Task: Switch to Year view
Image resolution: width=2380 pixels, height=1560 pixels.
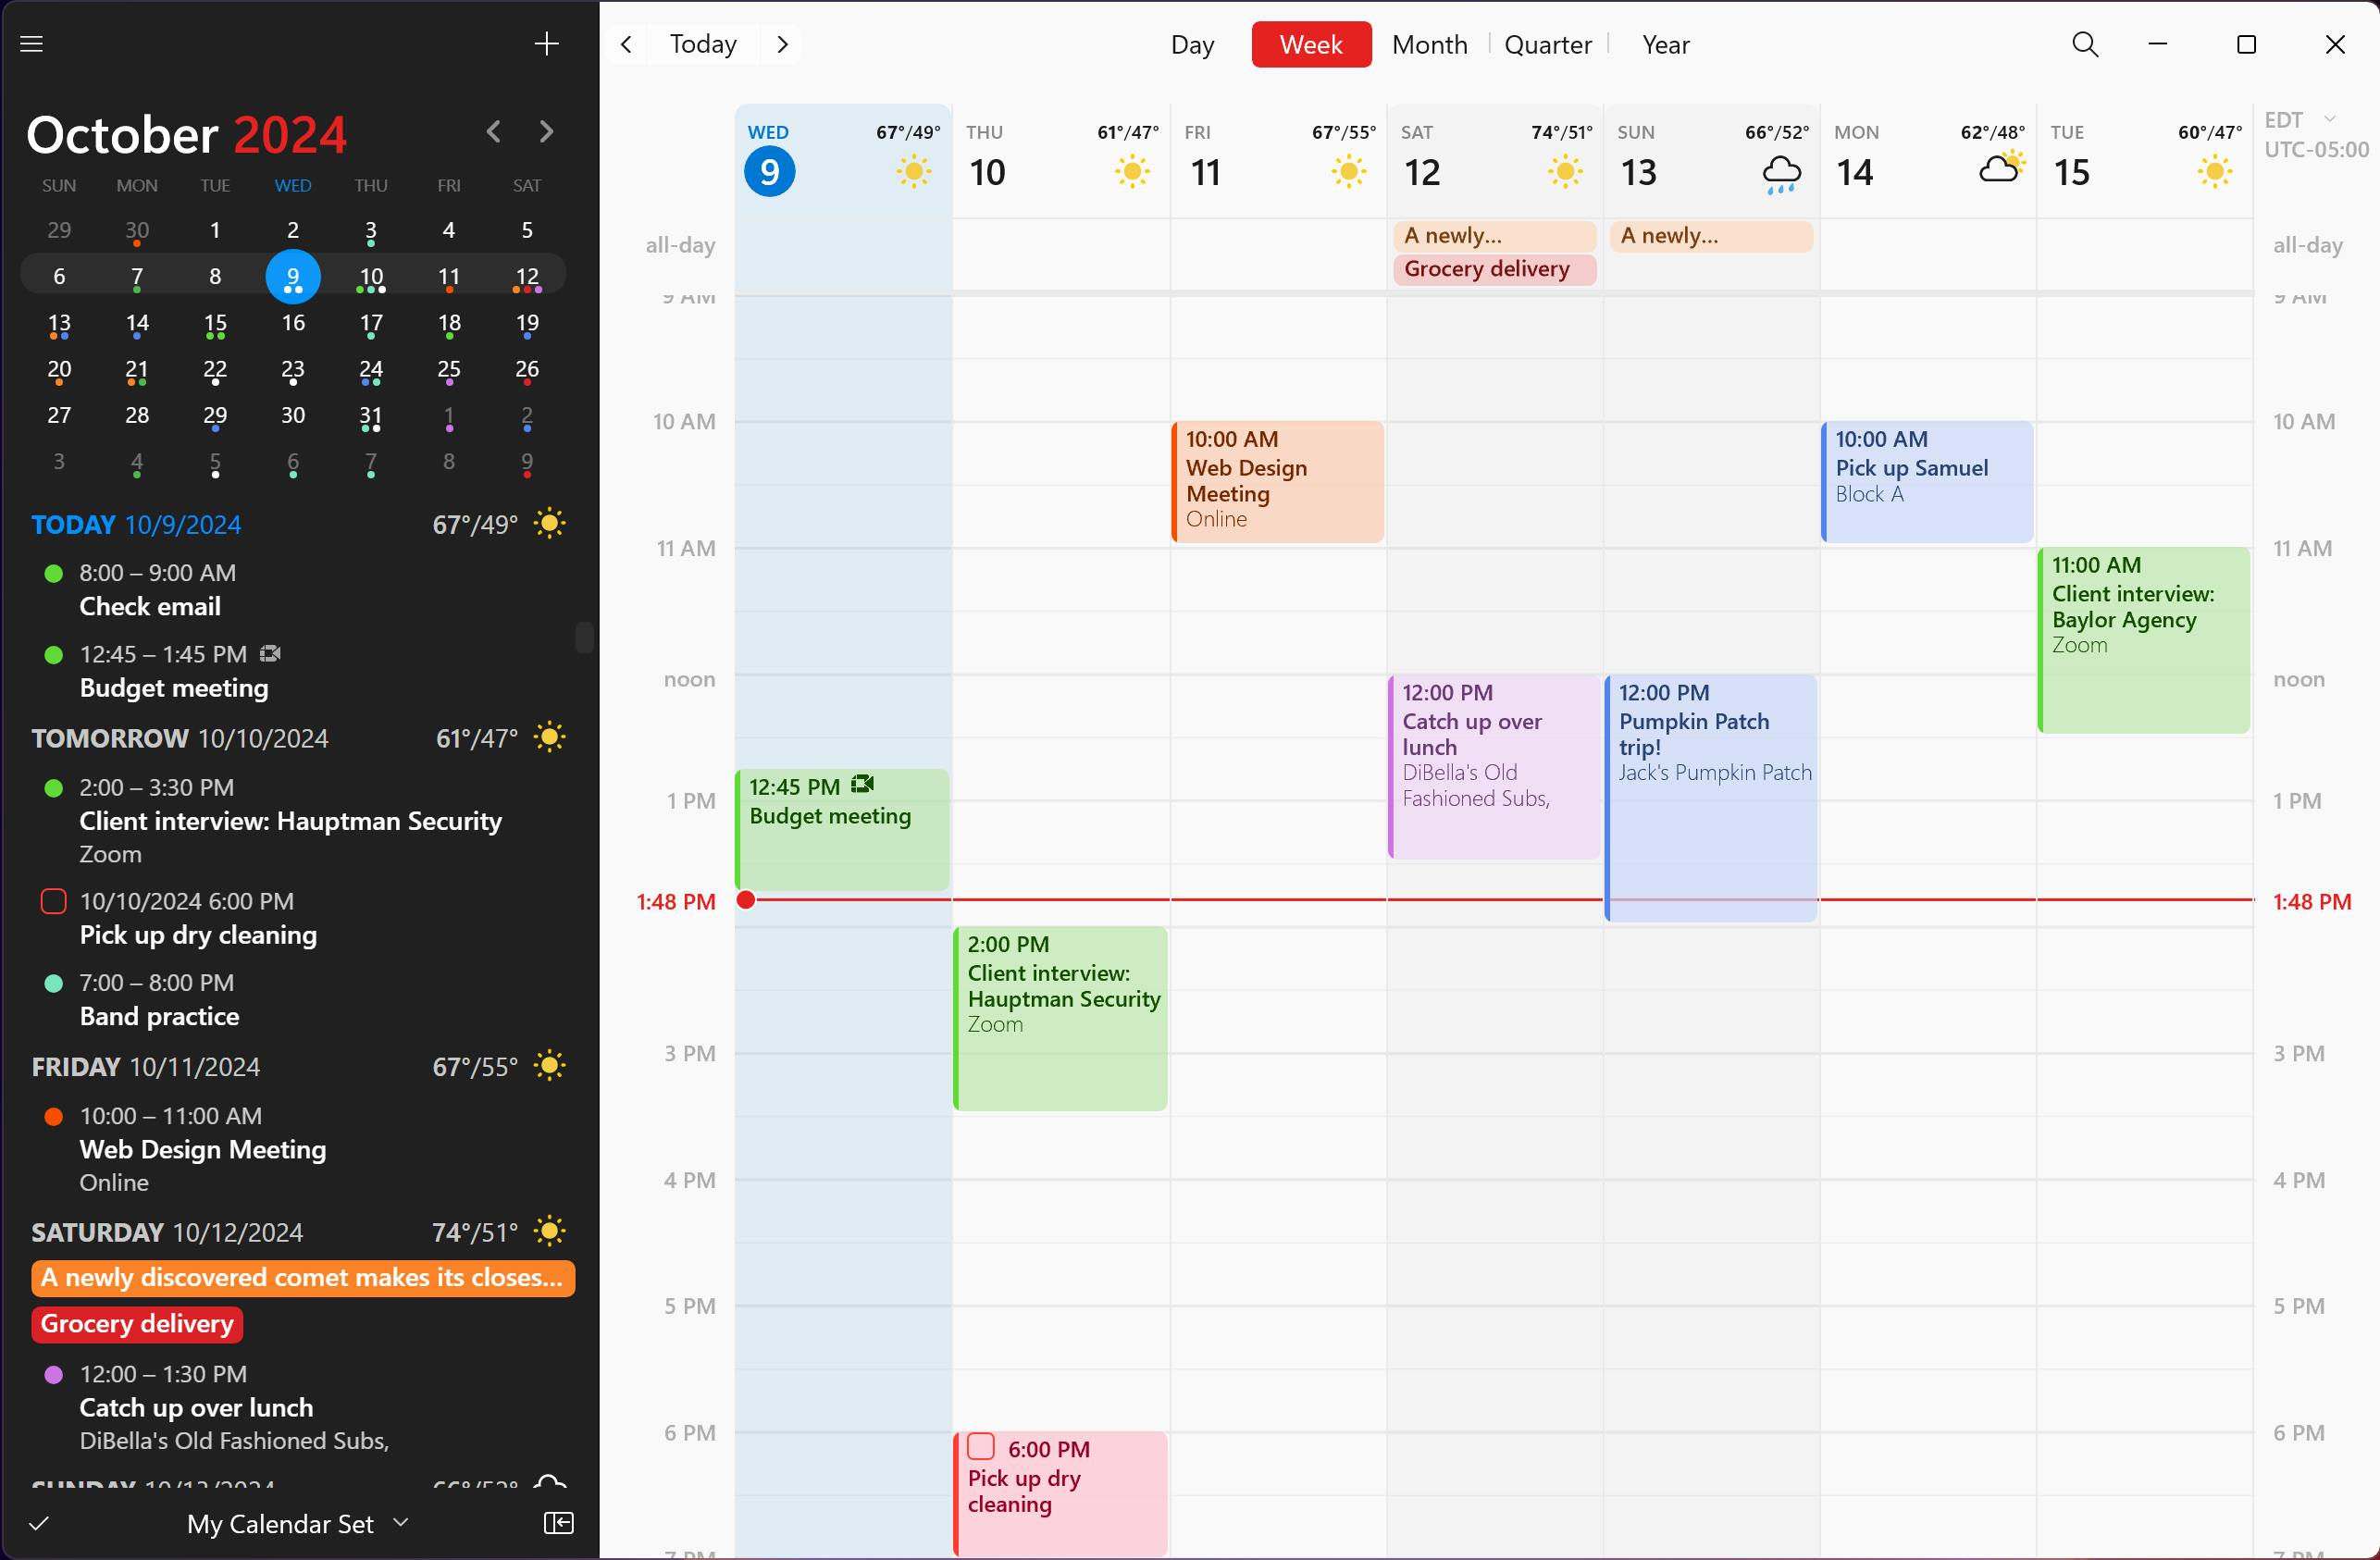Action: pyautogui.click(x=1665, y=45)
